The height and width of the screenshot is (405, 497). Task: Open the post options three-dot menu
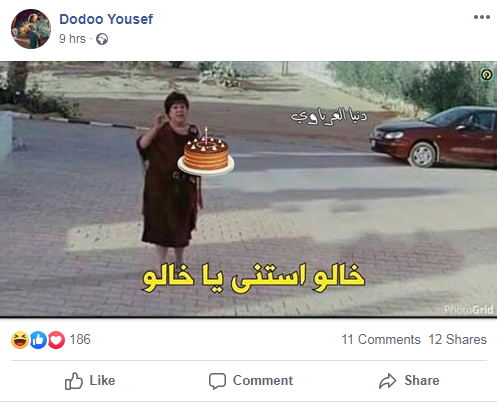click(482, 17)
